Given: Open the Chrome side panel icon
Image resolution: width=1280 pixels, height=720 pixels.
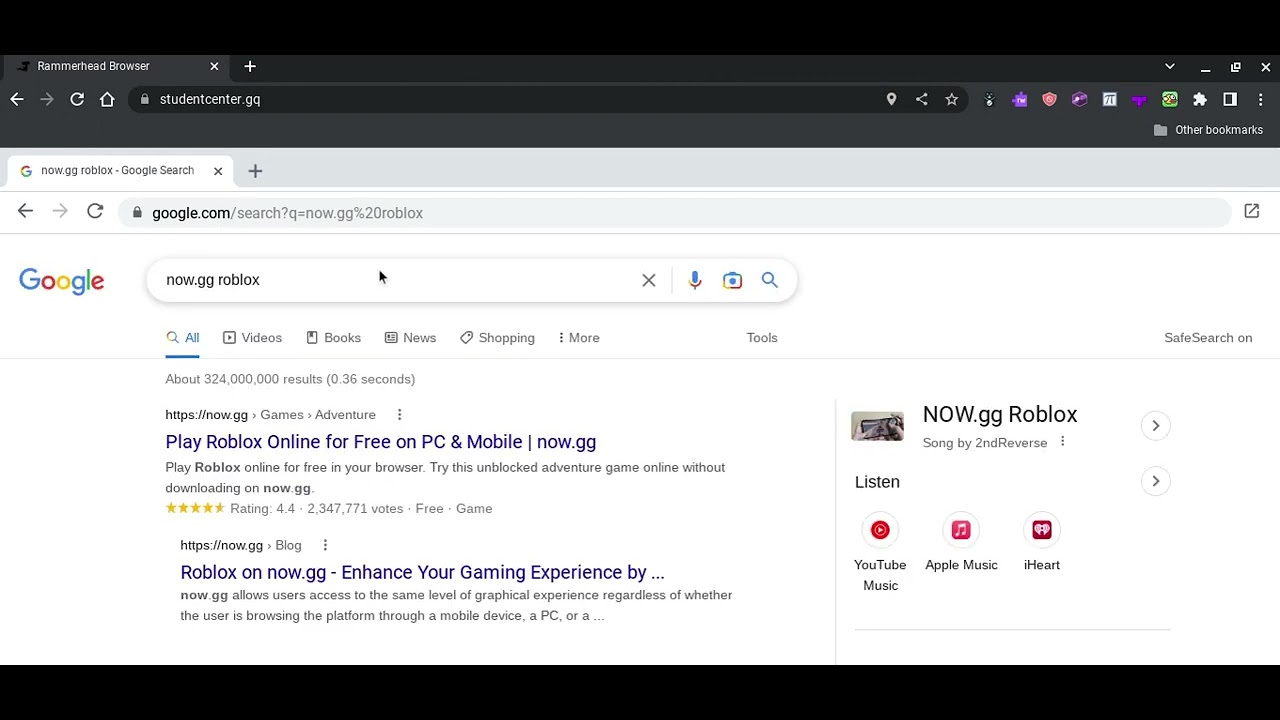Looking at the screenshot, I should click(1230, 99).
